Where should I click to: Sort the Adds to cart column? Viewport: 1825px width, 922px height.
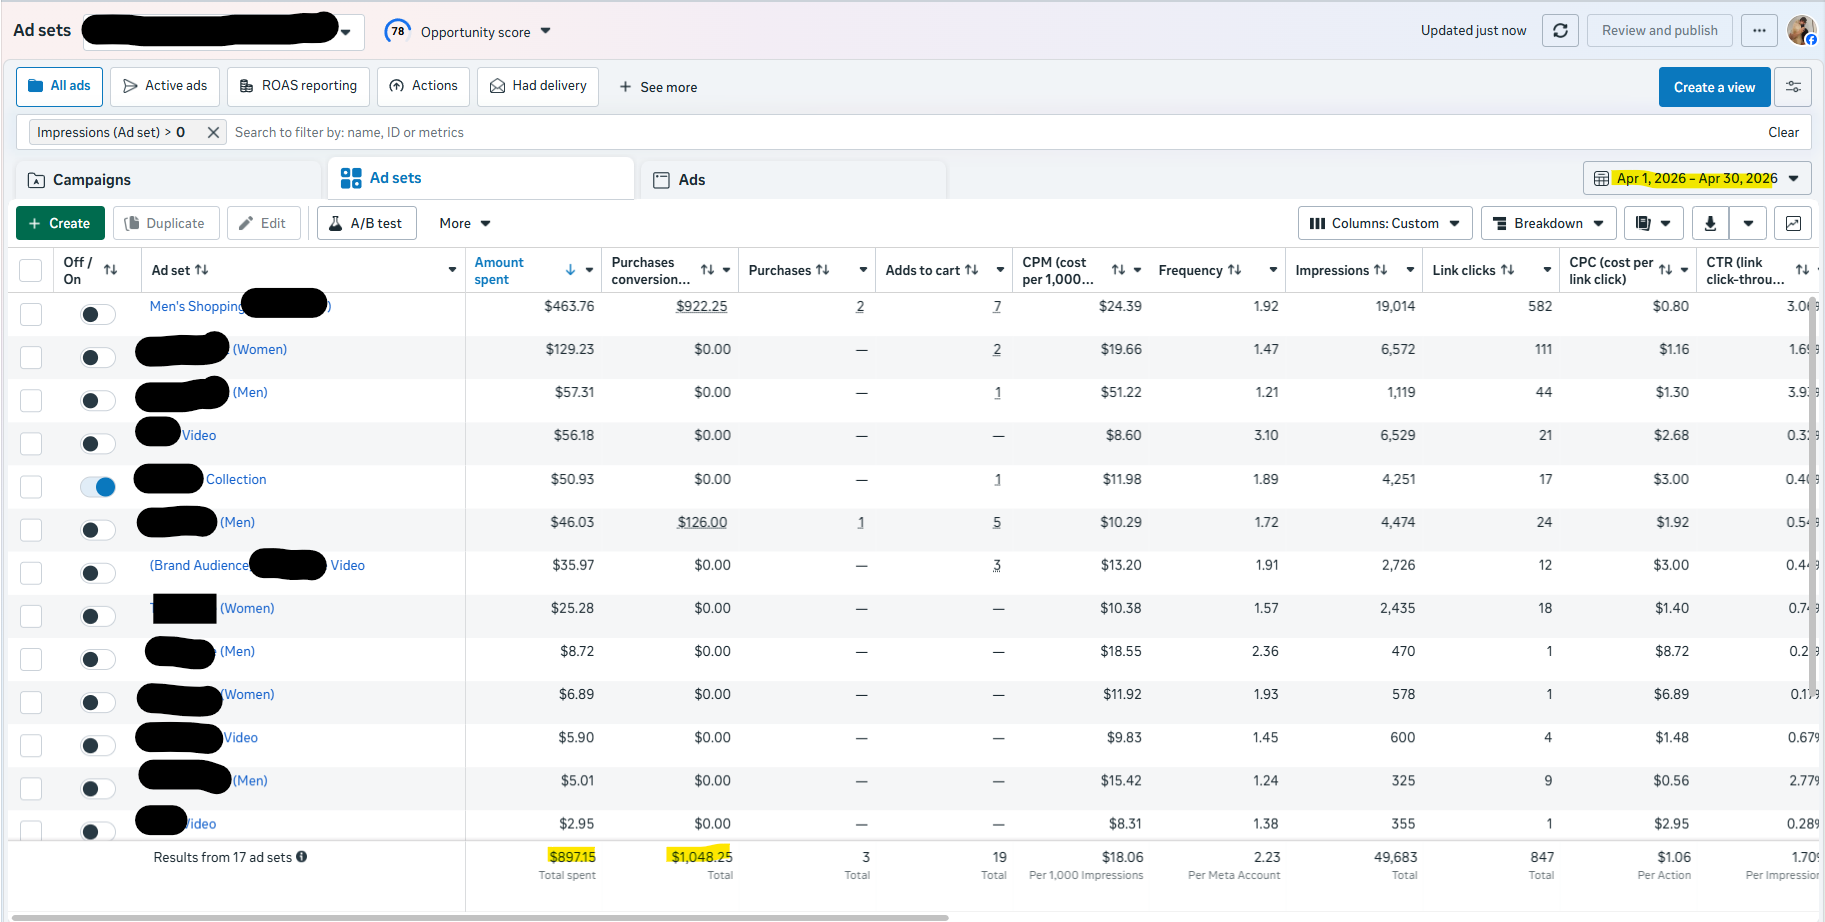(971, 270)
